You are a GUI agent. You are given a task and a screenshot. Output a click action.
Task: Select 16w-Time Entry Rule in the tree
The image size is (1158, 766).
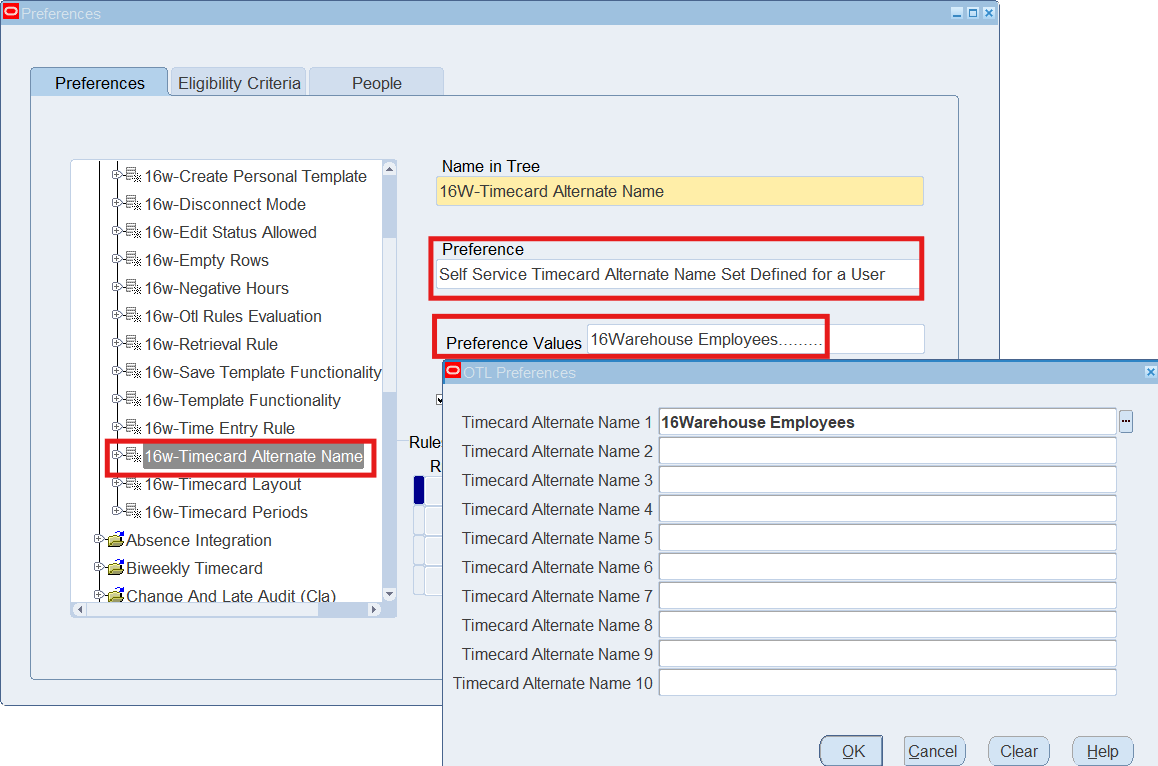[219, 428]
